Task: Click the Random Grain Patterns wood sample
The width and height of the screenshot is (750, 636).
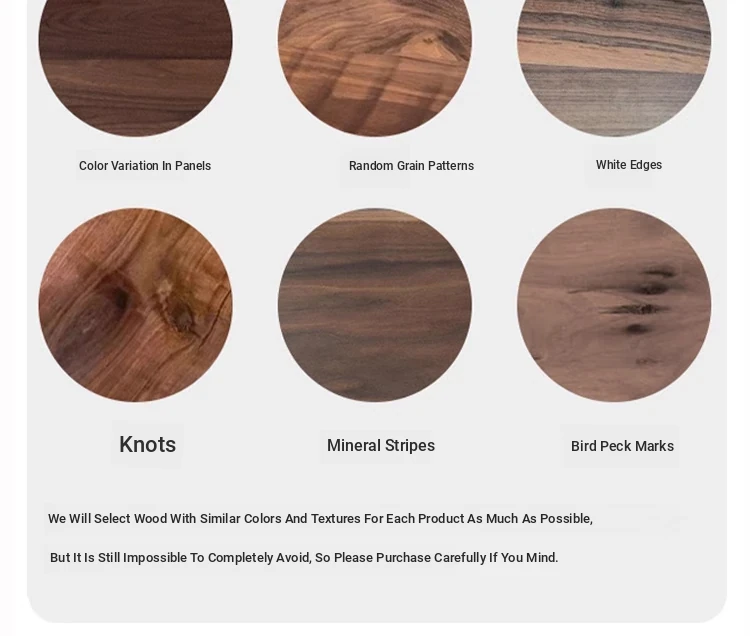Action: click(375, 67)
